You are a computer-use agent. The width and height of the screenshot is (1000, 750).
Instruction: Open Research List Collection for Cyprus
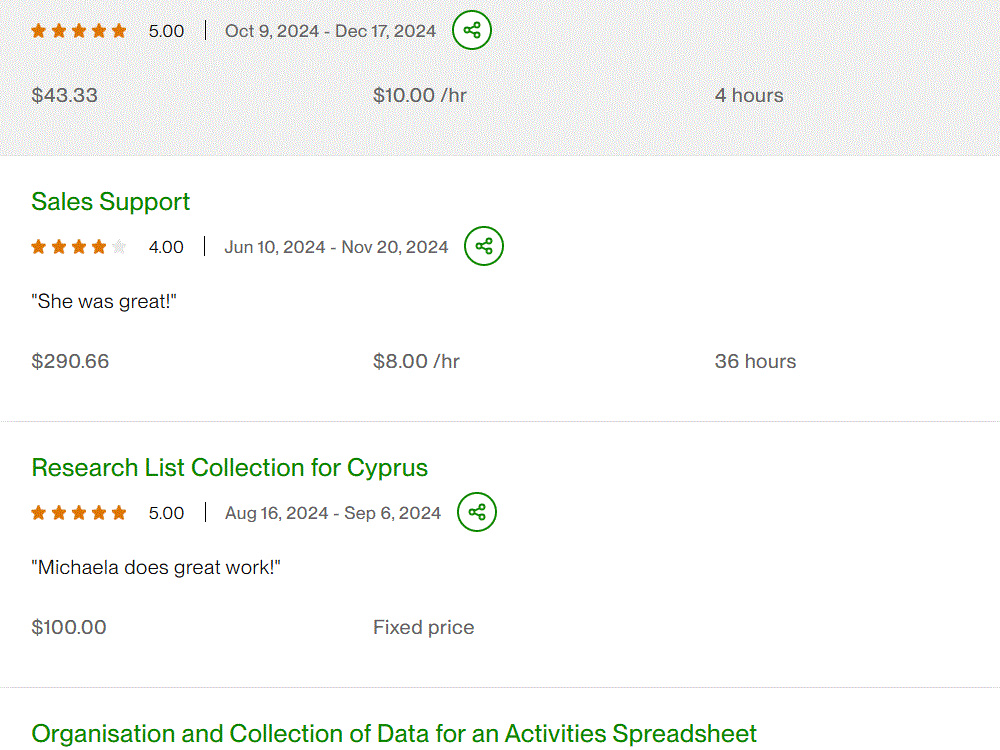point(230,467)
